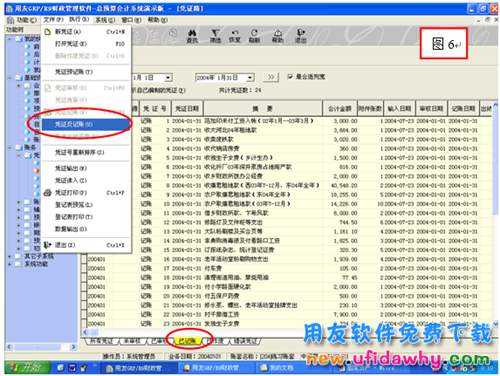Click the 刷新 refresh toolbar icon
500x376 pixels.
click(254, 36)
